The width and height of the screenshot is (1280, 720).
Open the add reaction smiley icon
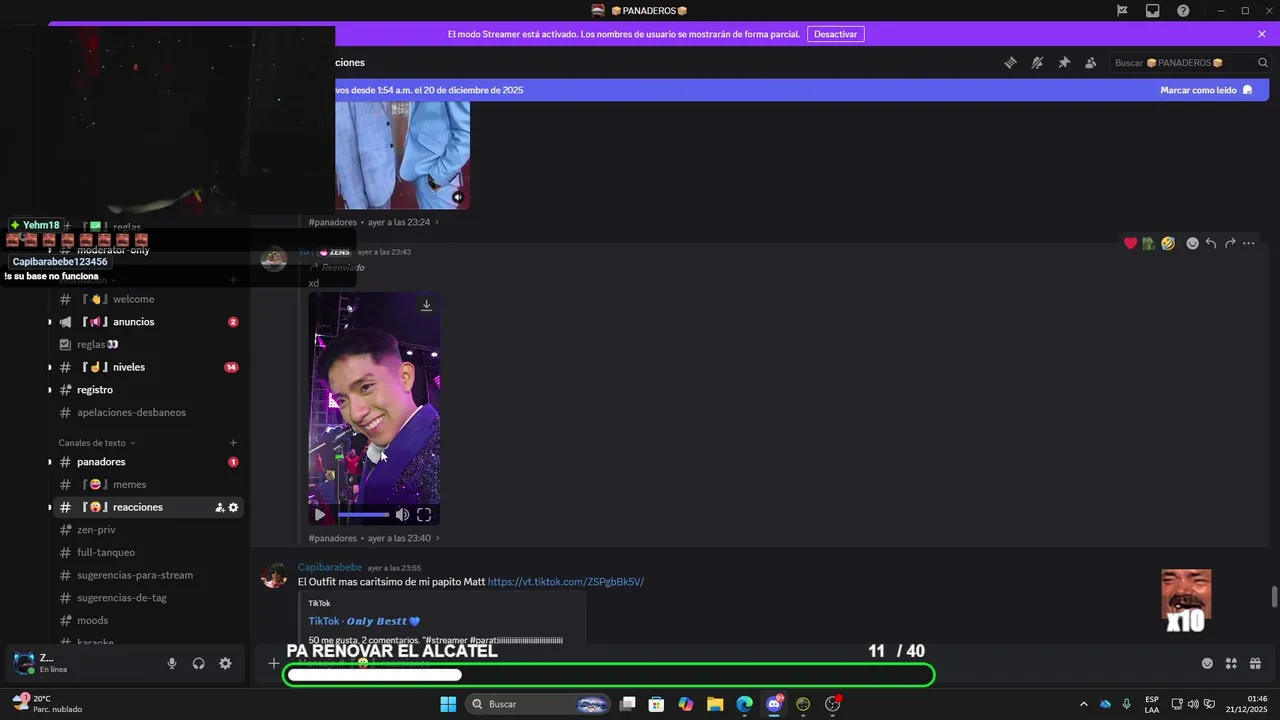pos(1192,243)
